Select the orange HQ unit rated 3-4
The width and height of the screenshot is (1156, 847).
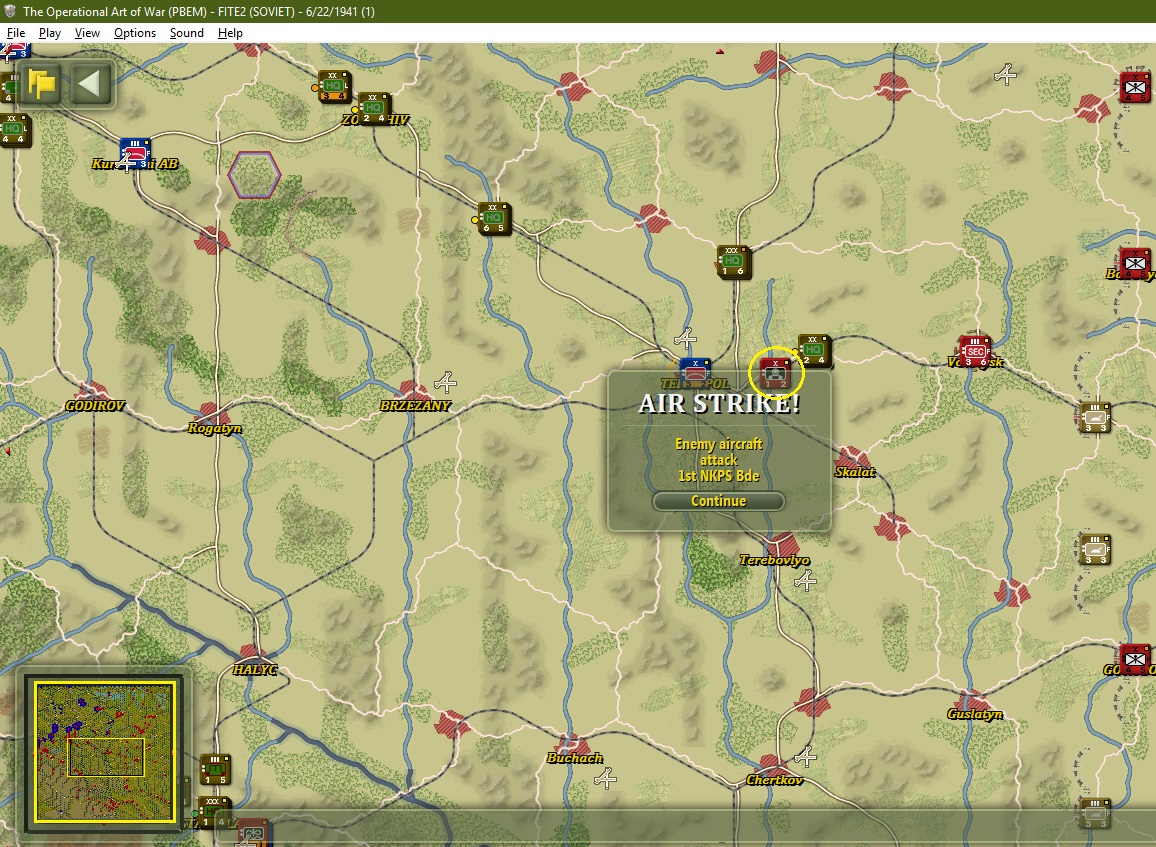point(333,86)
